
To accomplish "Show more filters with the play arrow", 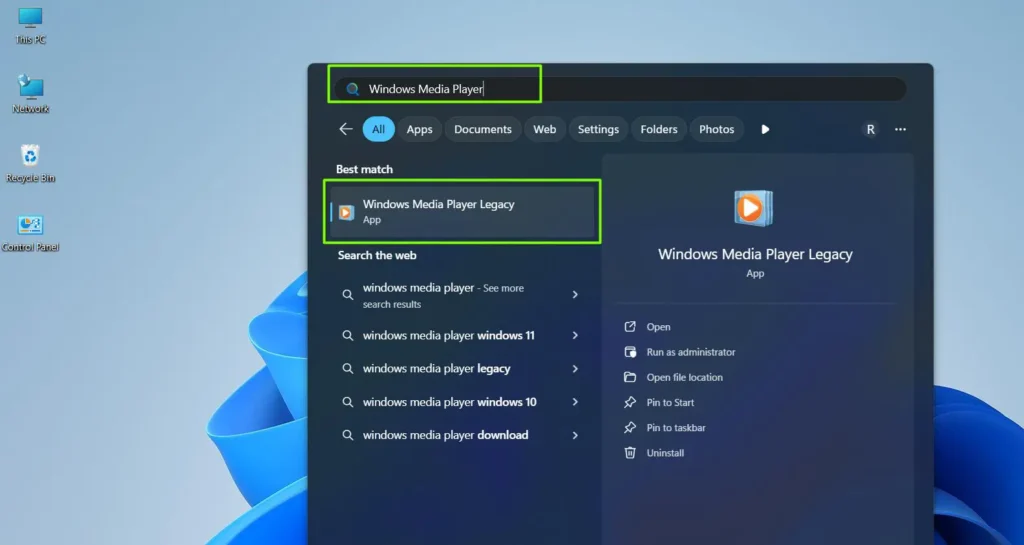I will point(765,129).
